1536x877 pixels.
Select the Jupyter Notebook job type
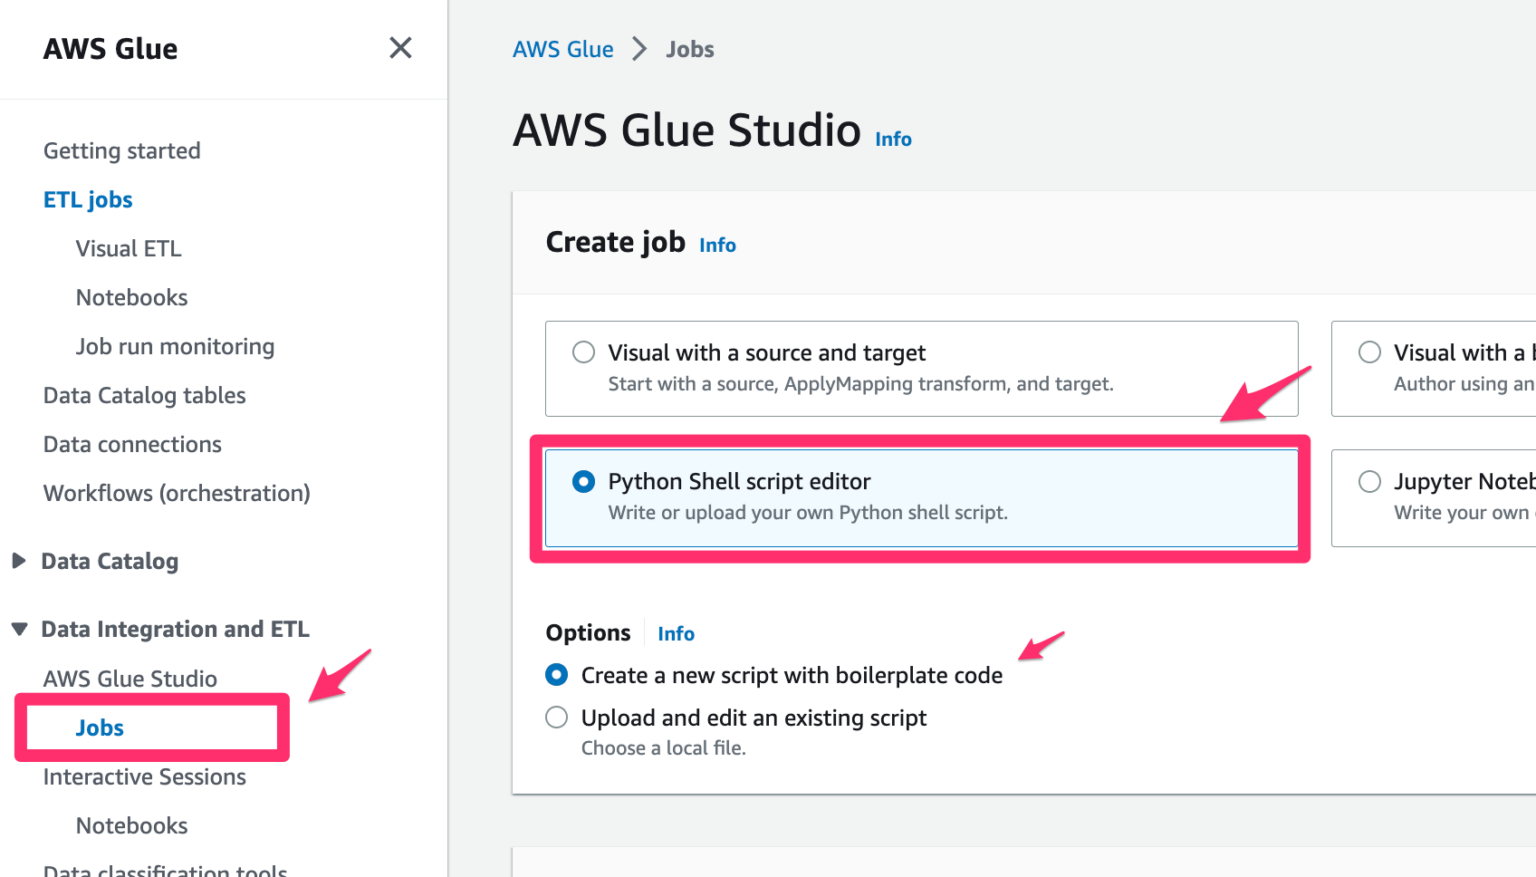[1369, 481]
